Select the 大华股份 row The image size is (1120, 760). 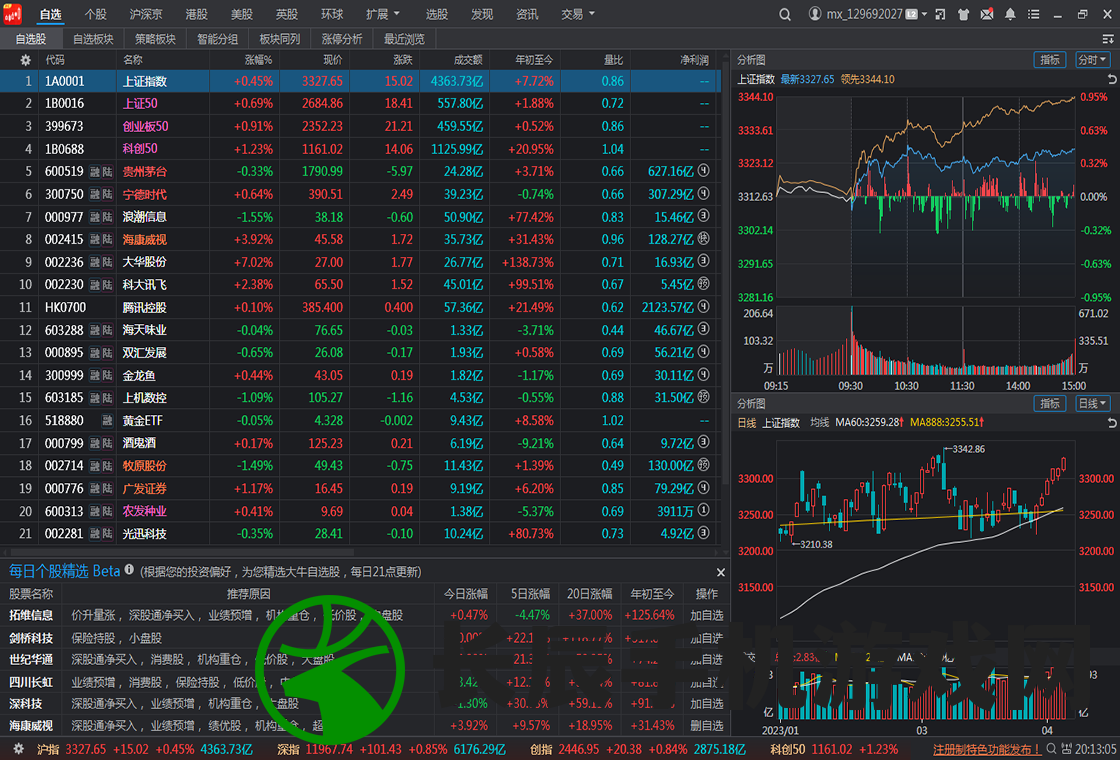point(361,262)
